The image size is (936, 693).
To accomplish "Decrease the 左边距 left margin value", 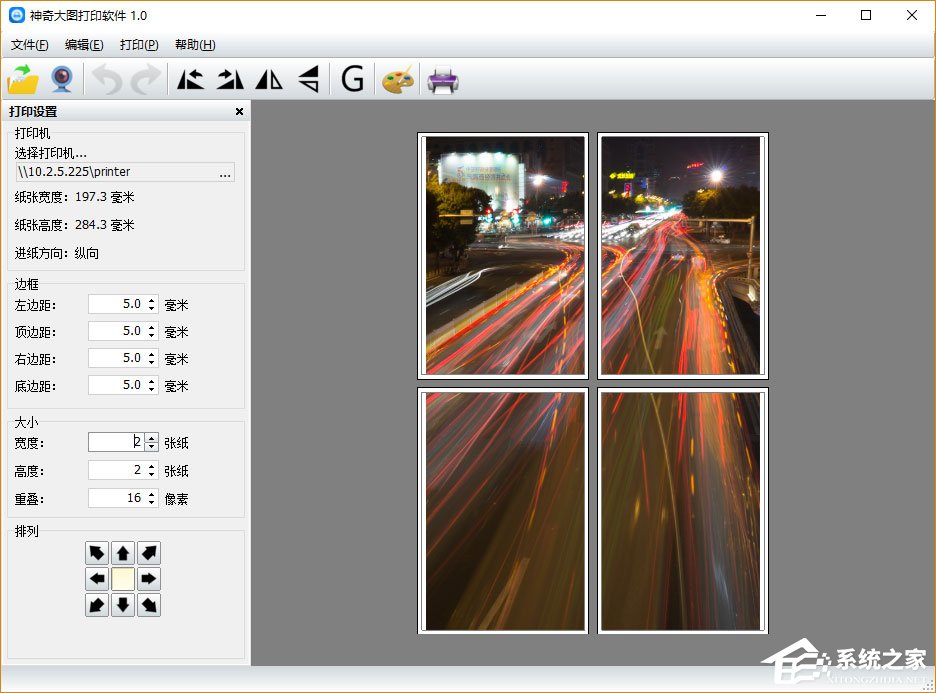I will (x=152, y=309).
